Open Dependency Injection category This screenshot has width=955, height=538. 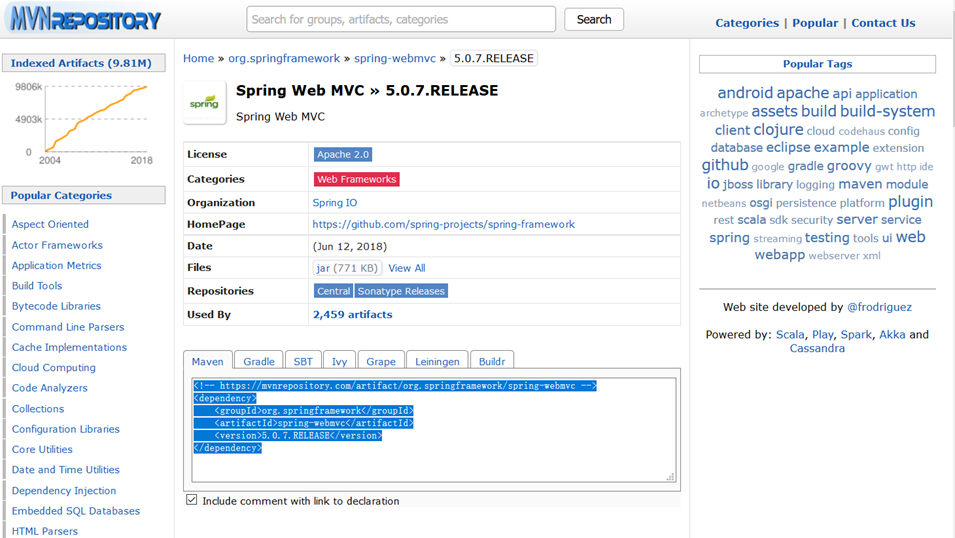[x=64, y=490]
